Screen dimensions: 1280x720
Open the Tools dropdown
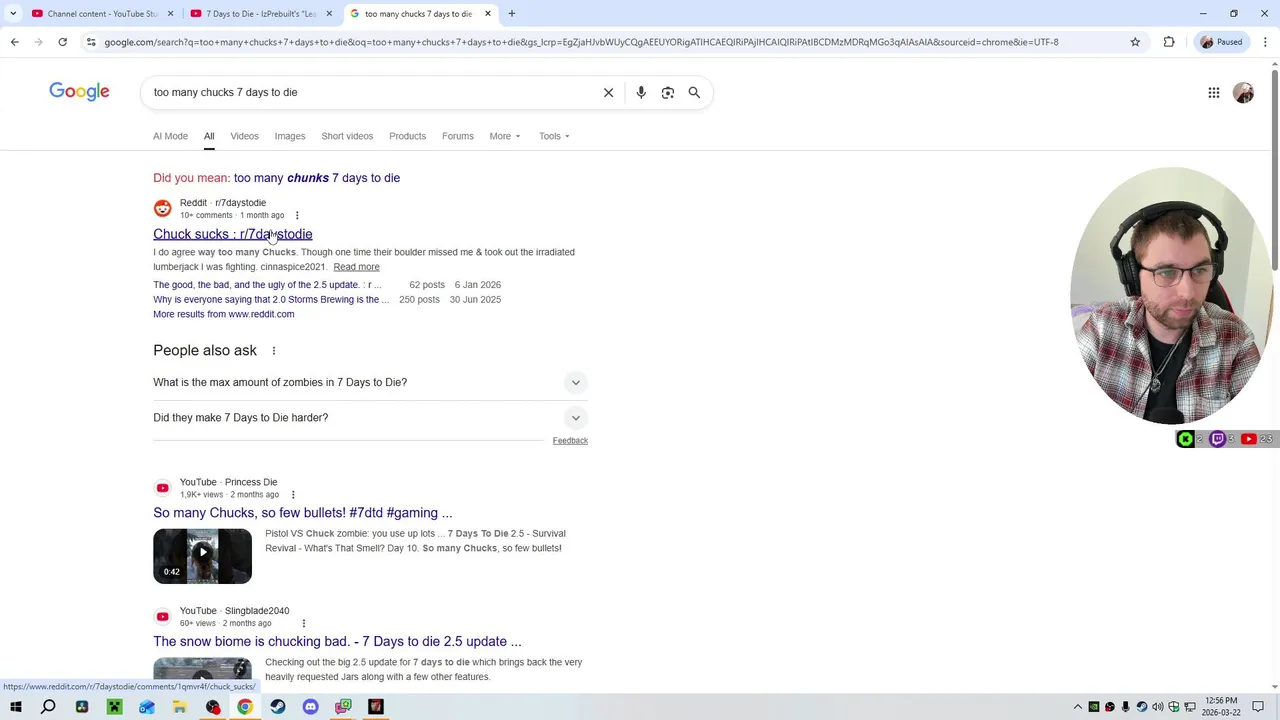(x=554, y=136)
